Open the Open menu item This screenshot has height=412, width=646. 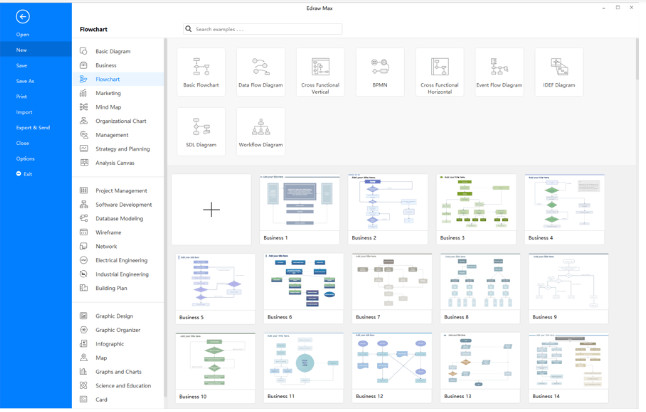[x=22, y=35]
